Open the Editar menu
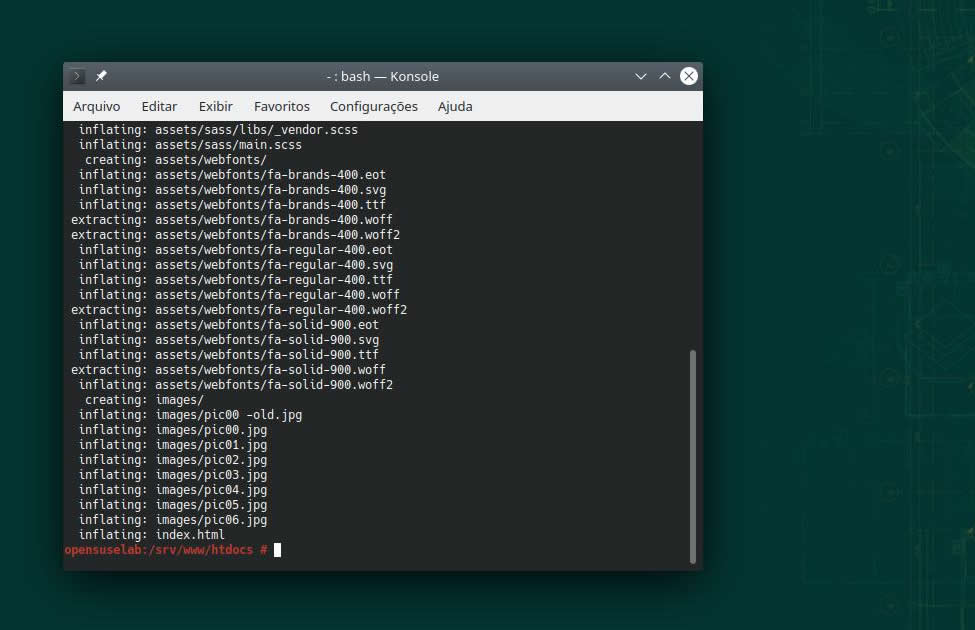This screenshot has height=630, width=975. point(159,106)
